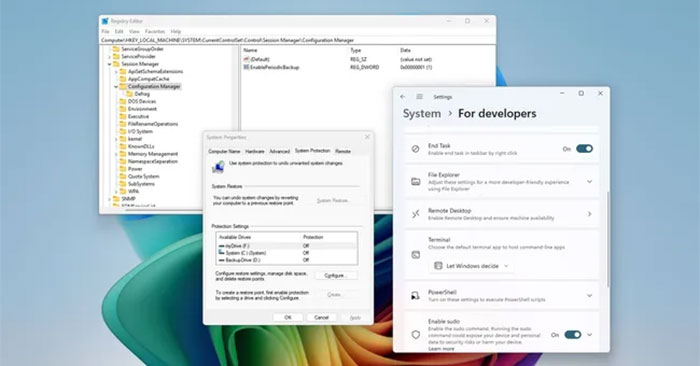The image size is (700, 366).
Task: Click Cancel in System Properties
Action: [321, 317]
